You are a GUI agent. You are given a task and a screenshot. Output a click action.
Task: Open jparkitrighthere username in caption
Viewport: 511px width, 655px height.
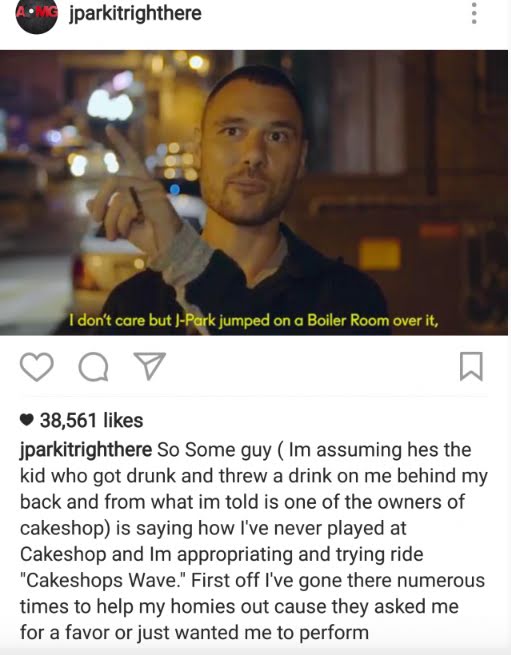pos(86,450)
